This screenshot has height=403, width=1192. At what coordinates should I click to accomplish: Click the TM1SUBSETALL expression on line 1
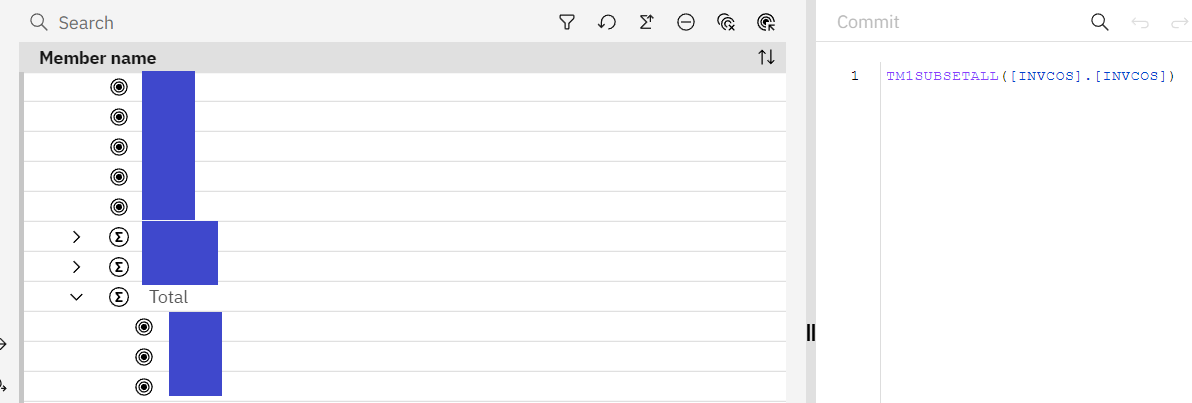(1030, 76)
